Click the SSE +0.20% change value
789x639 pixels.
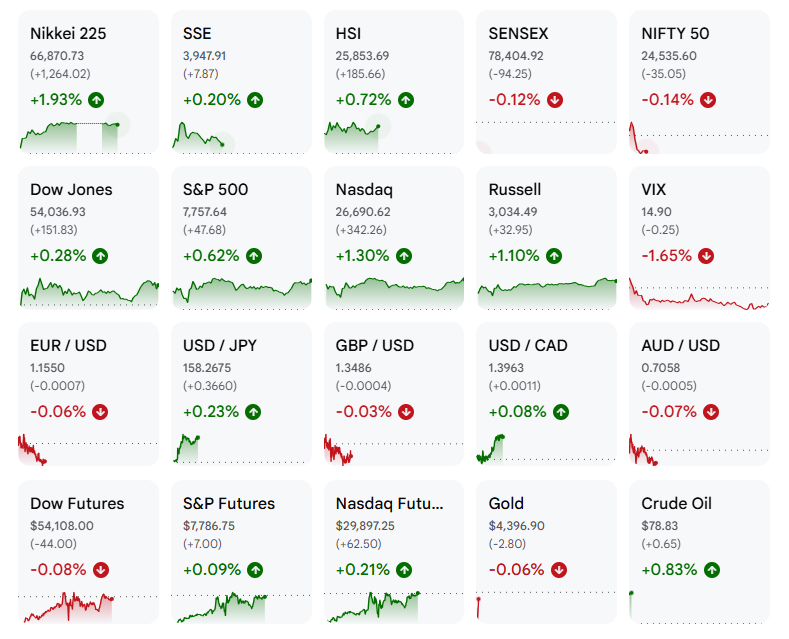click(212, 100)
